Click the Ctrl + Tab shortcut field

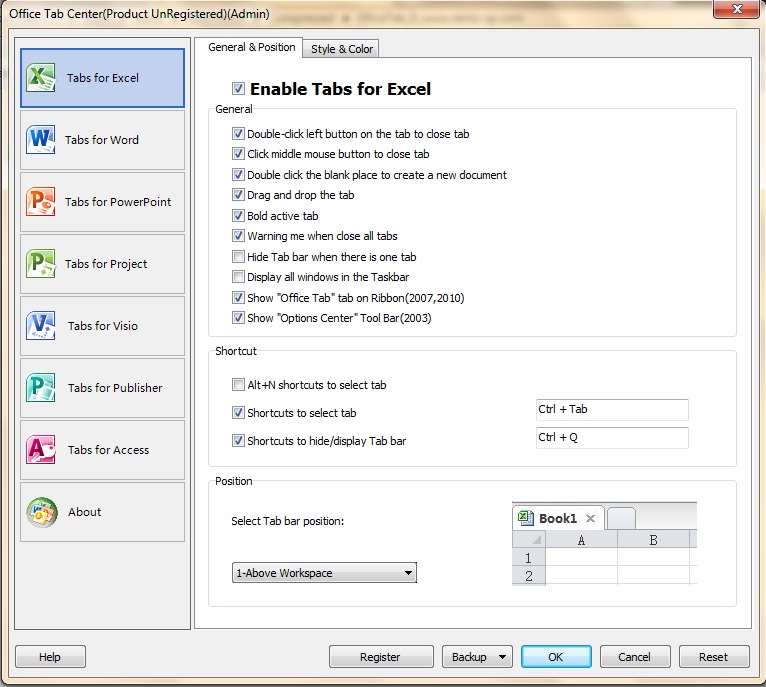pos(612,409)
